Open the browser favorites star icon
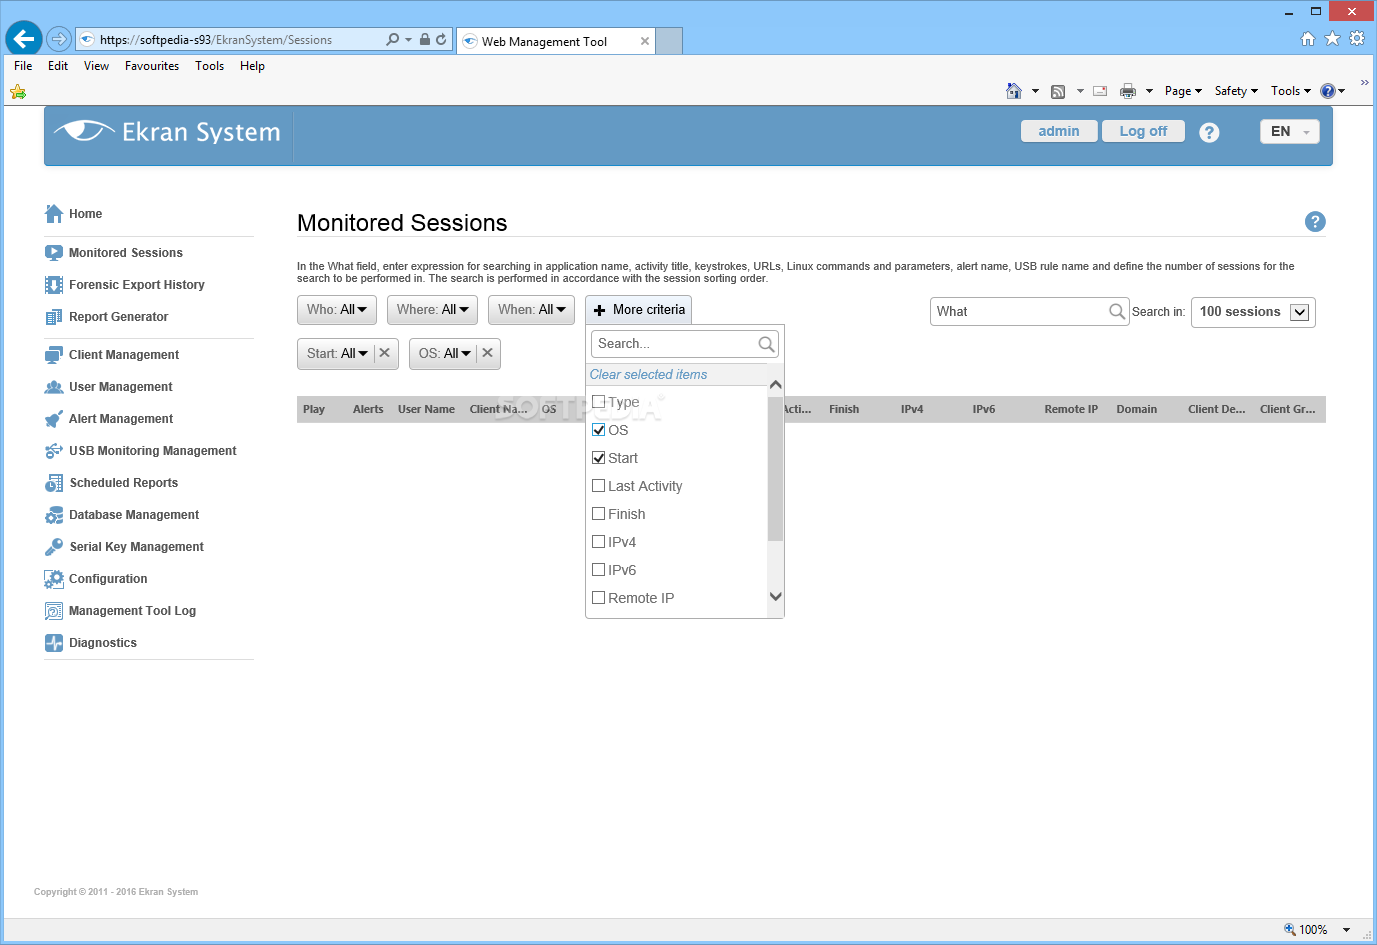This screenshot has width=1377, height=945. (1332, 39)
